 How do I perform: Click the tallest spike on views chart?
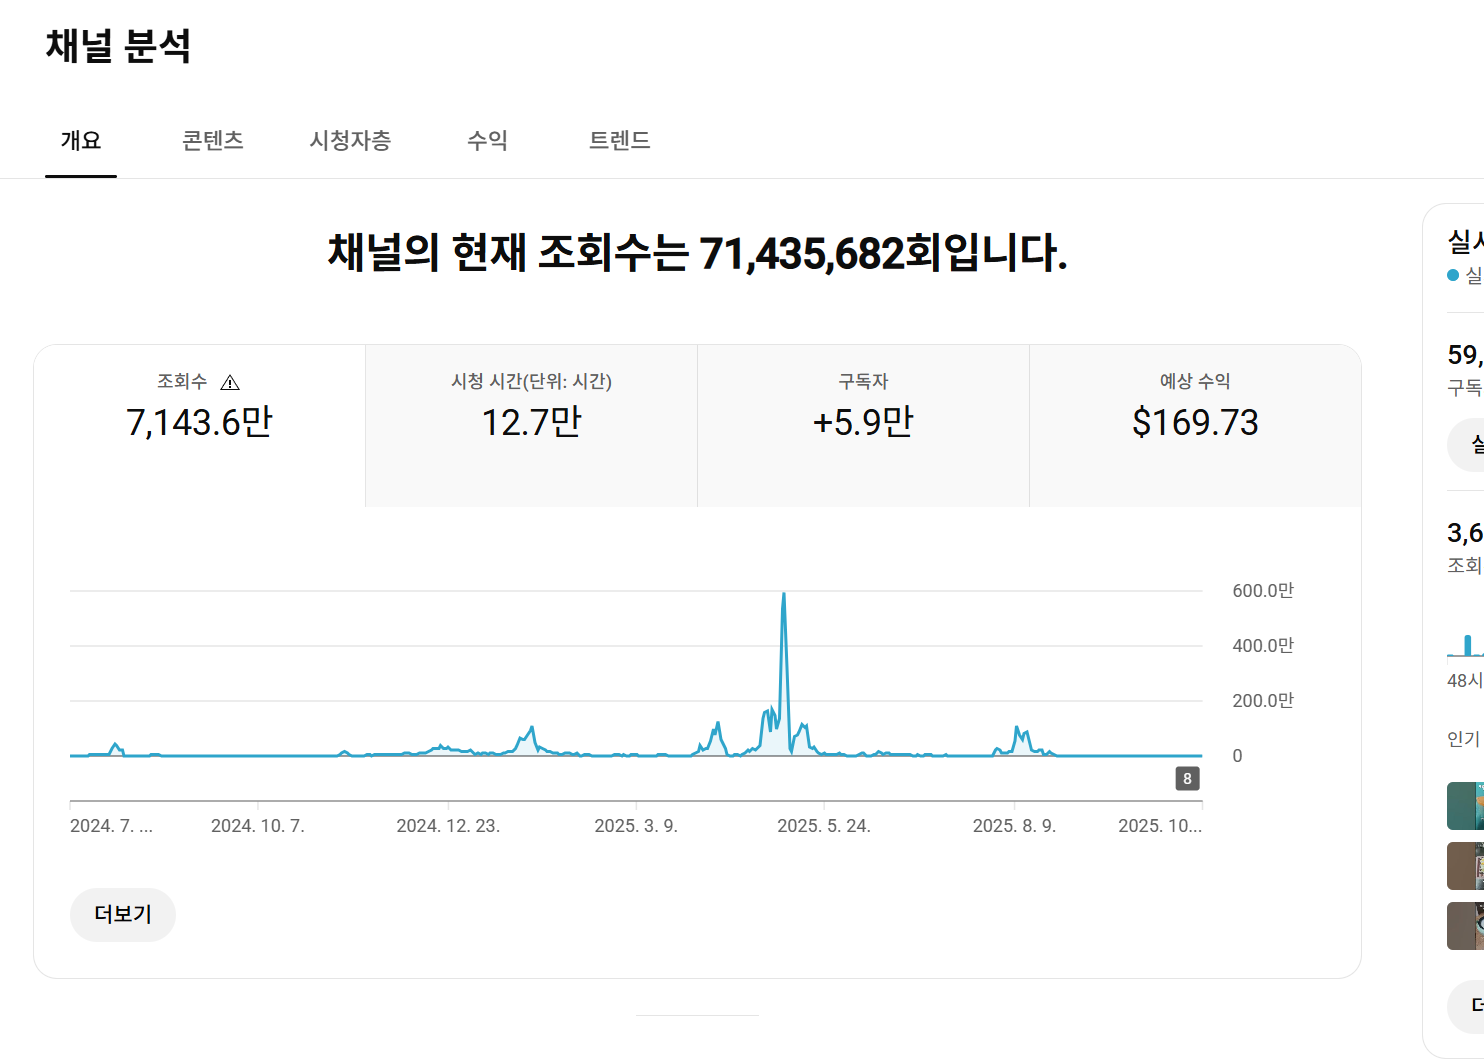[784, 598]
